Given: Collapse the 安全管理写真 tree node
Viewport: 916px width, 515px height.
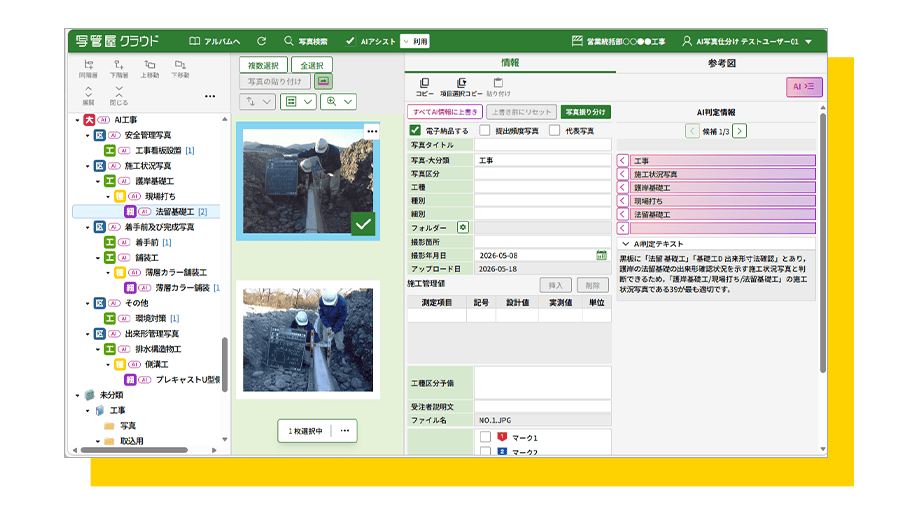Looking at the screenshot, I should tap(88, 135).
